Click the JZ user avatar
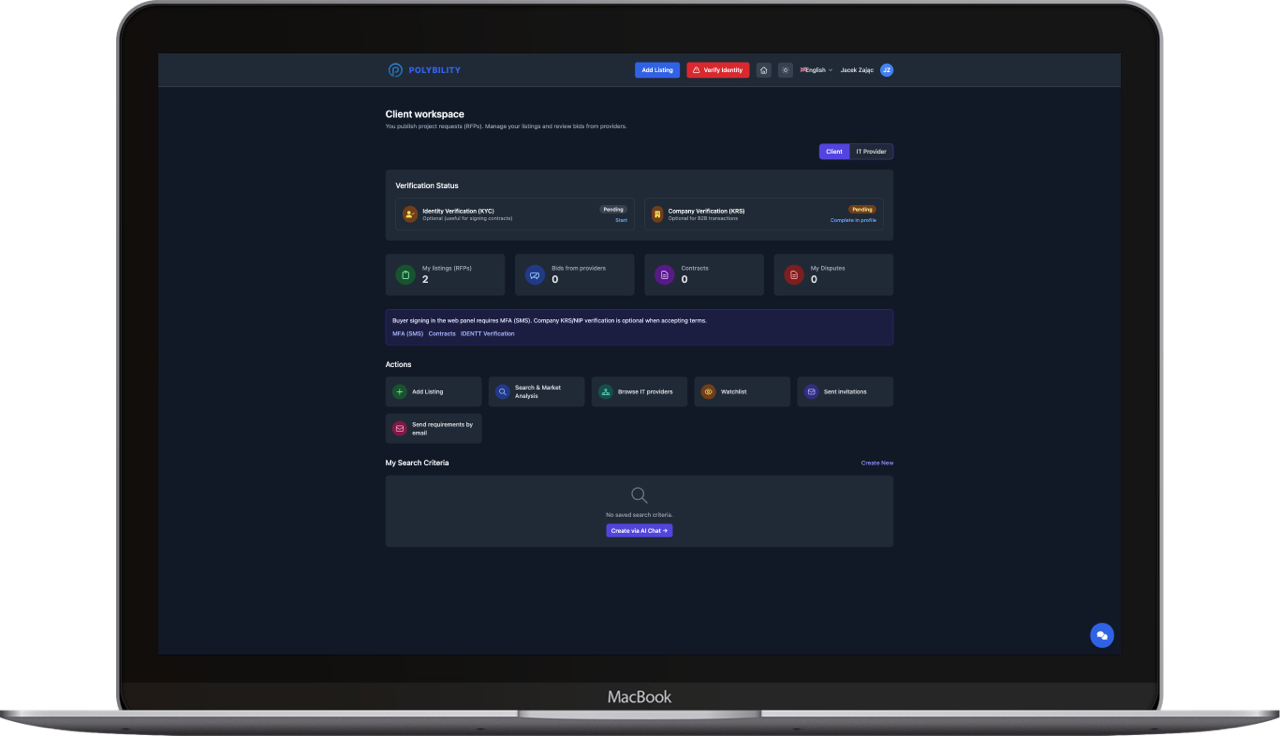Screen dimensions: 1280x736 coord(887,70)
